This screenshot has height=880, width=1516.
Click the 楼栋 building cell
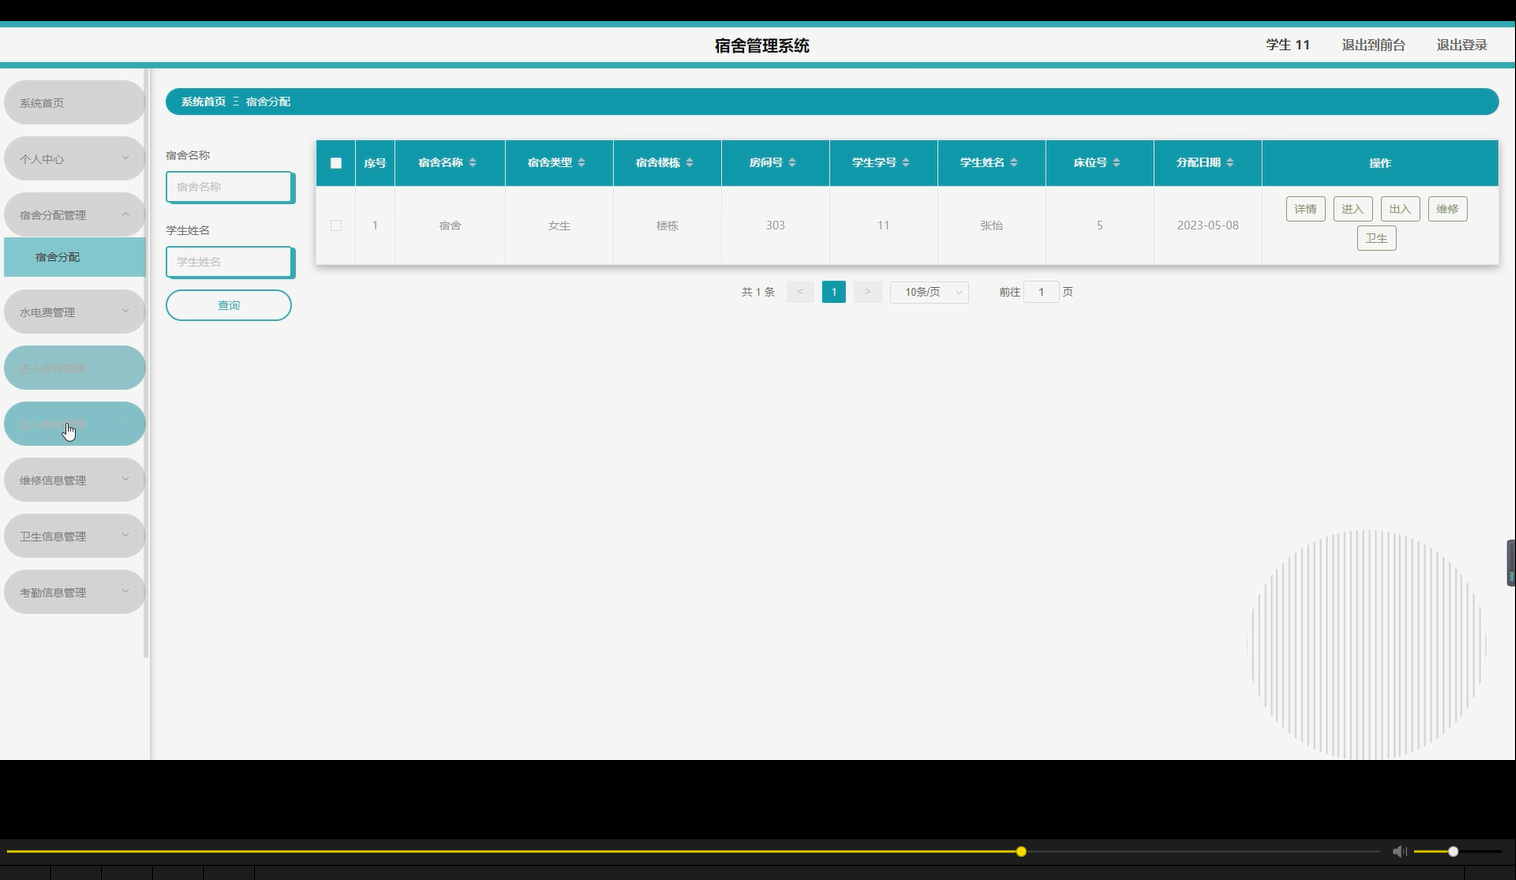[x=667, y=226]
